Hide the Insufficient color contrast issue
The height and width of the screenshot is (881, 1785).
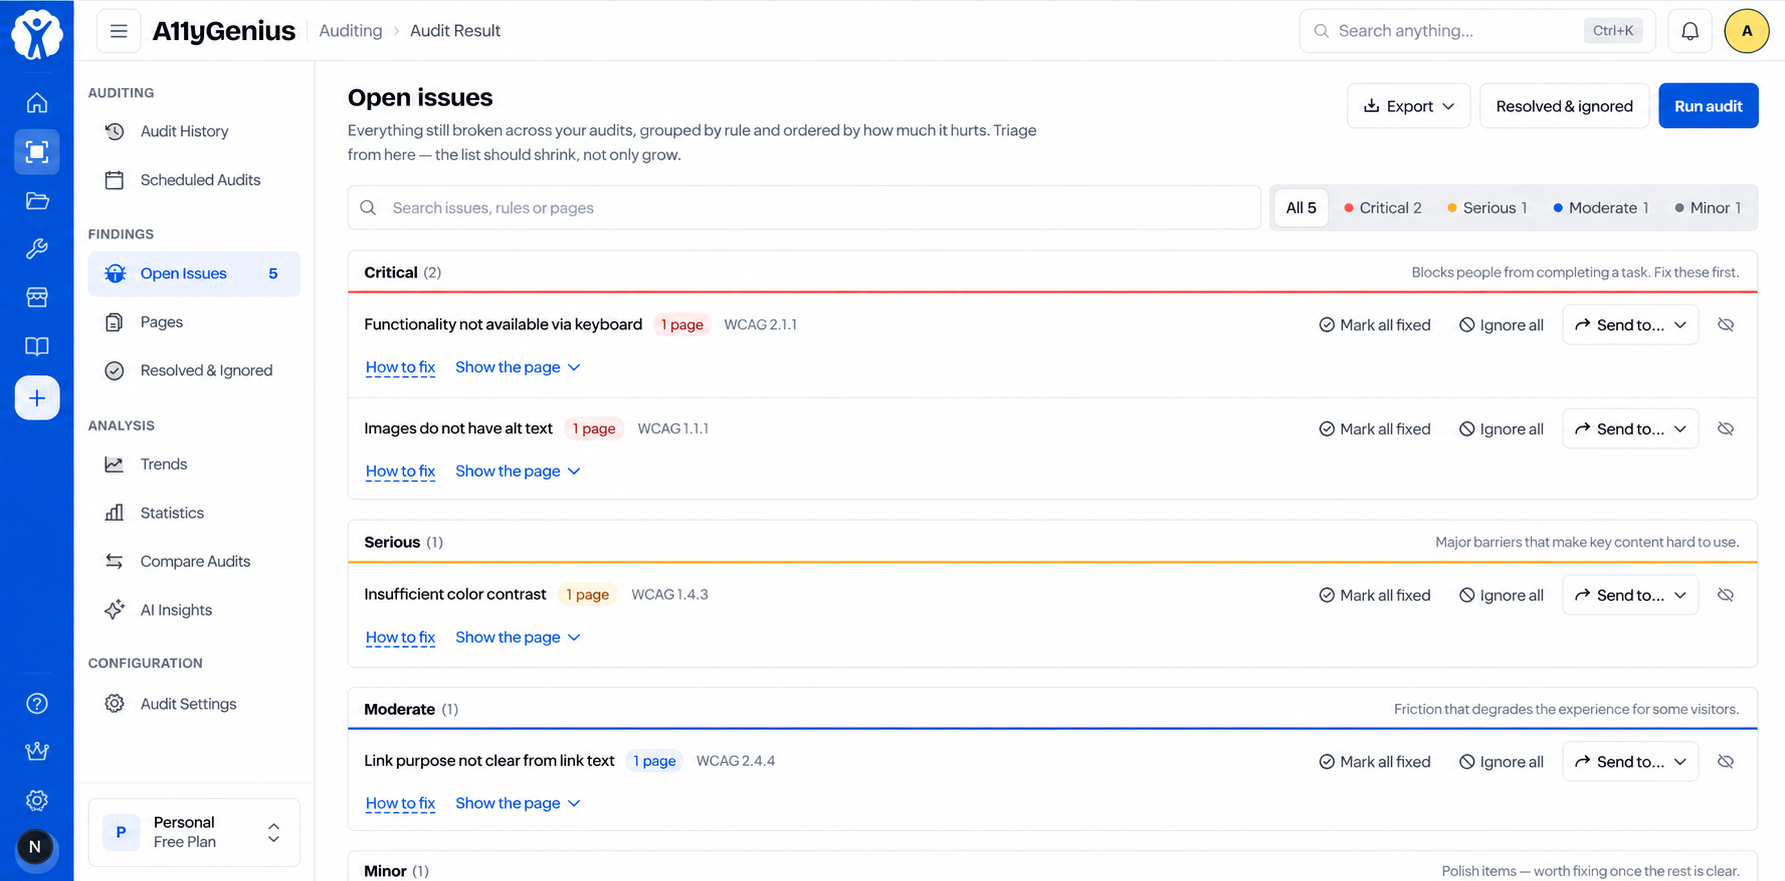click(1726, 595)
